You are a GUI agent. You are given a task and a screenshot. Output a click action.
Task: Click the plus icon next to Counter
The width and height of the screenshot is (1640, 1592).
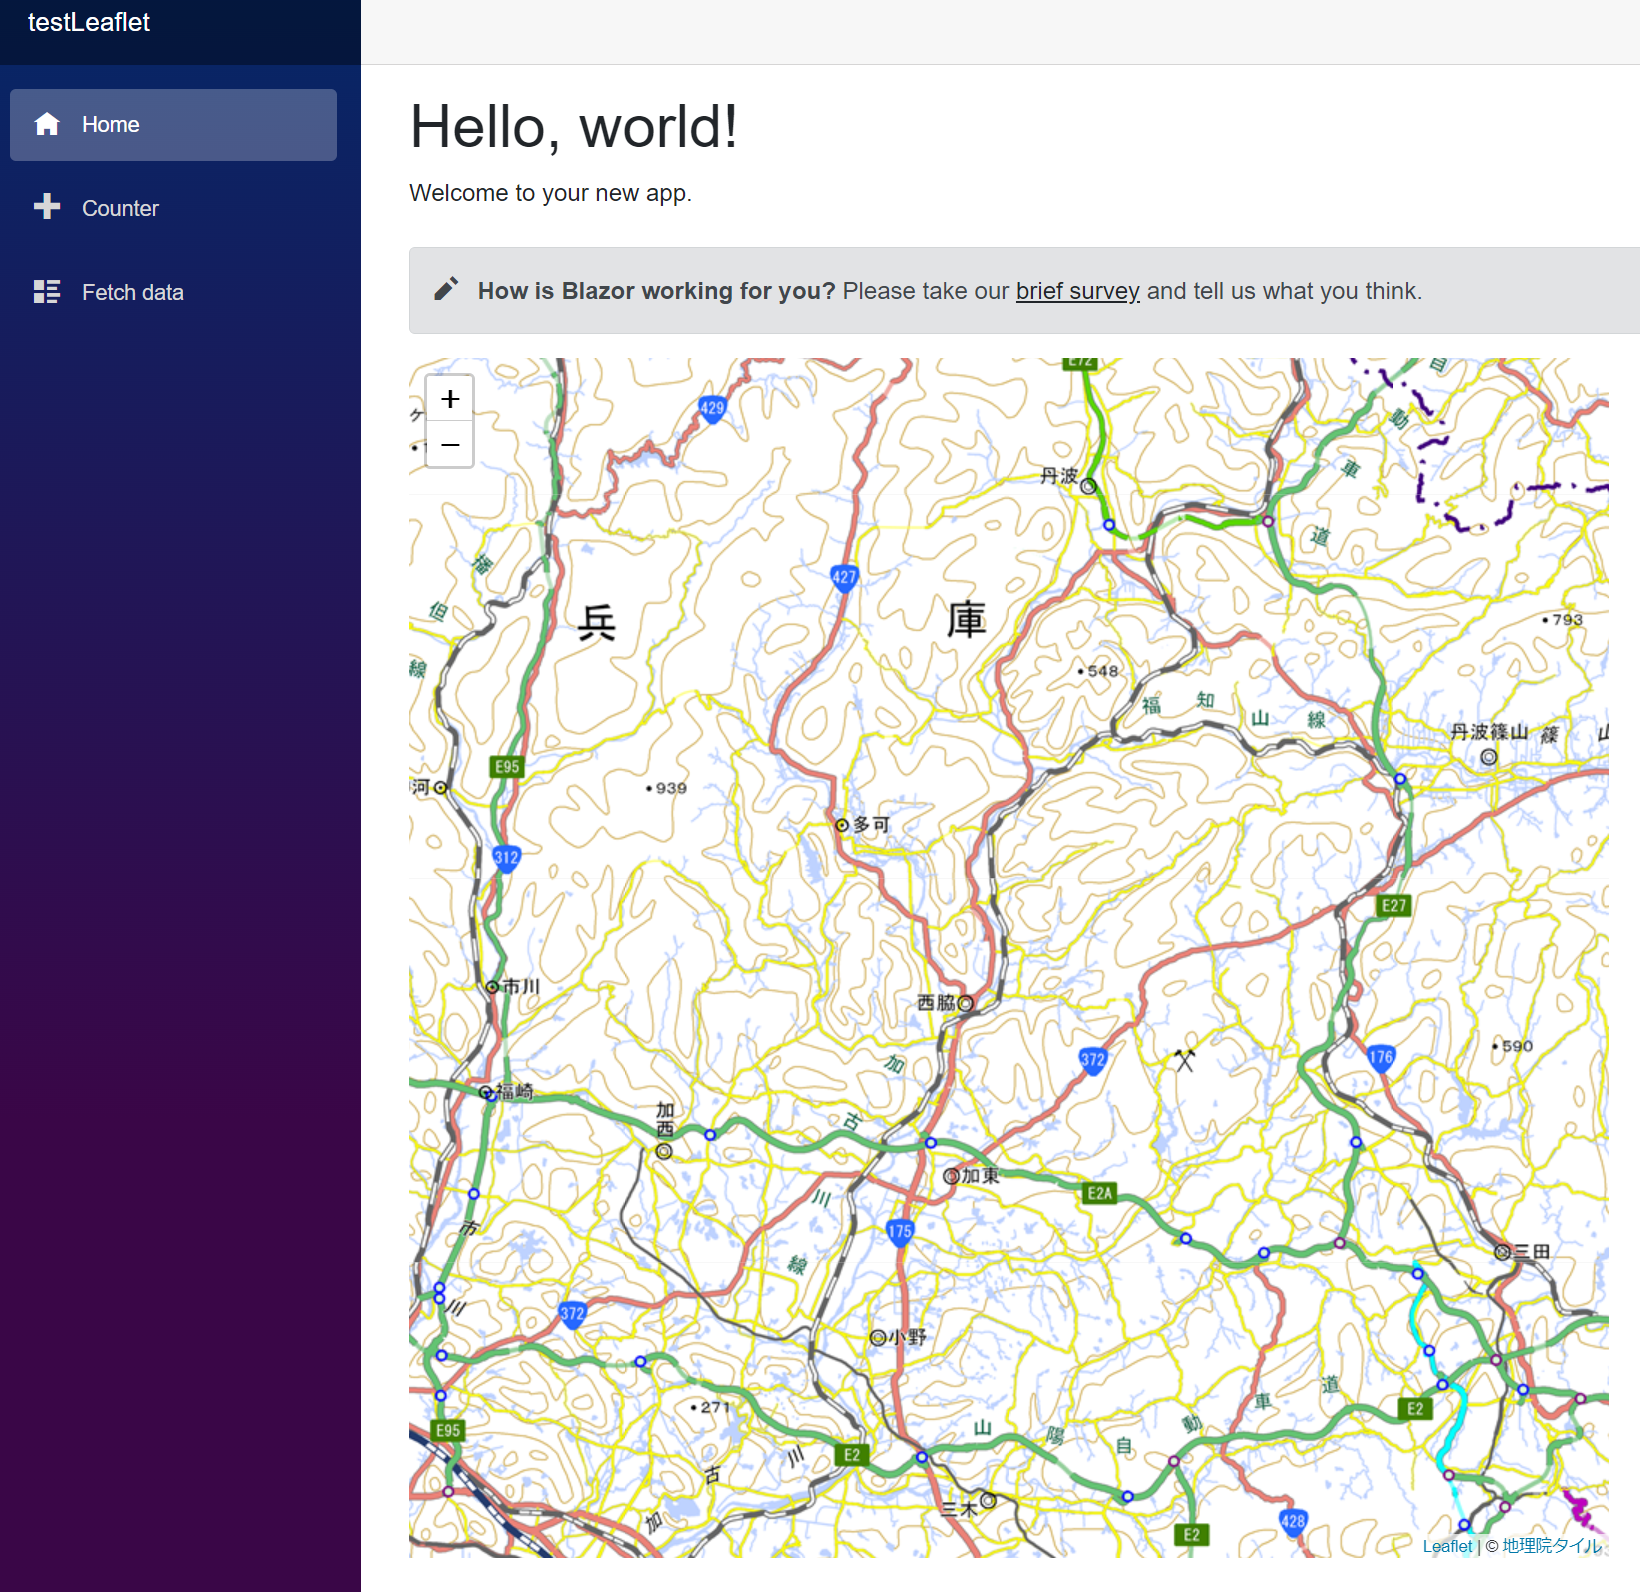pyautogui.click(x=47, y=207)
